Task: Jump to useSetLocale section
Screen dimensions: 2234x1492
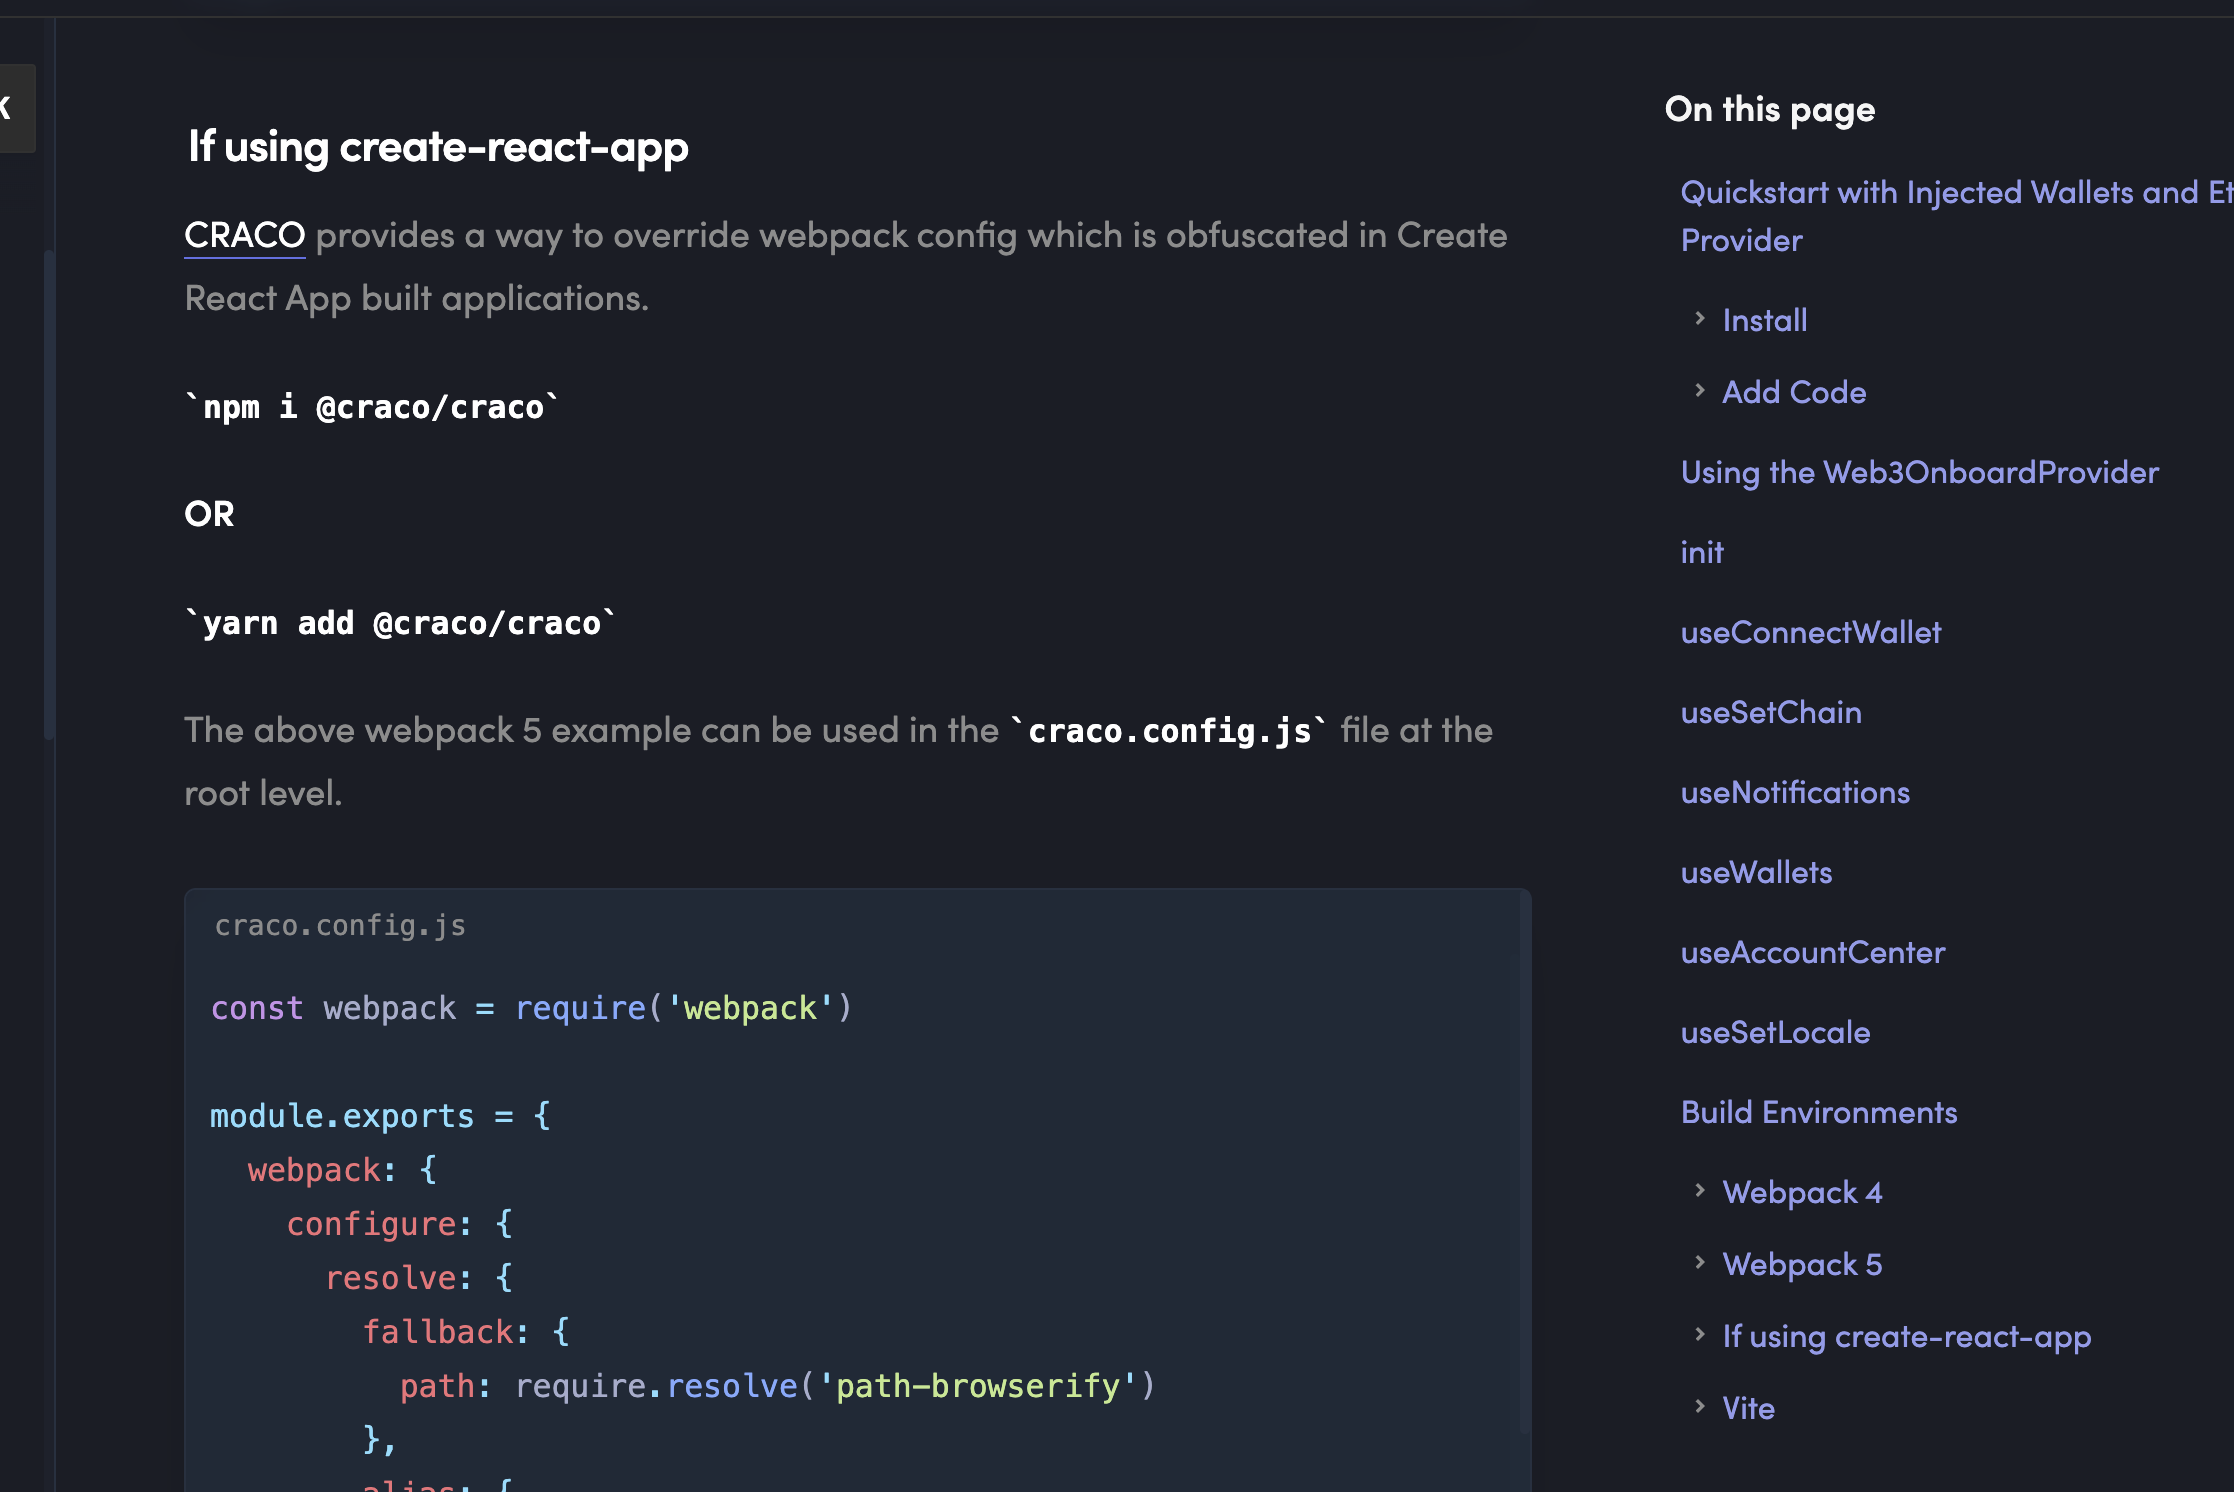Action: tap(1775, 1032)
